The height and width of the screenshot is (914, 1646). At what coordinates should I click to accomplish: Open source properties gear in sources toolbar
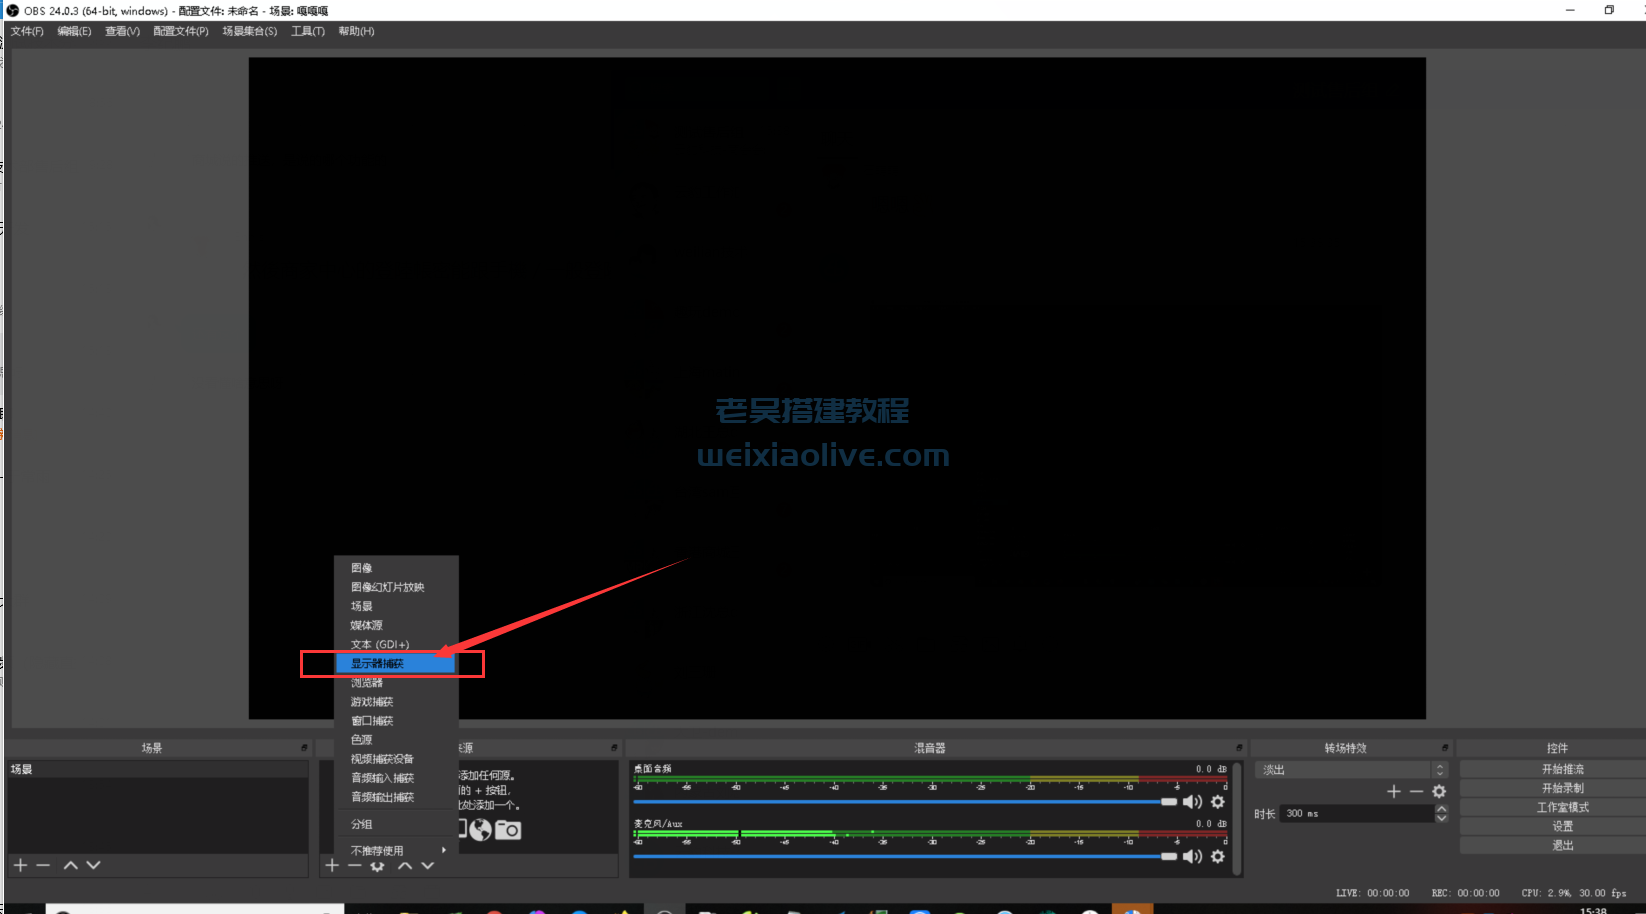coord(377,866)
